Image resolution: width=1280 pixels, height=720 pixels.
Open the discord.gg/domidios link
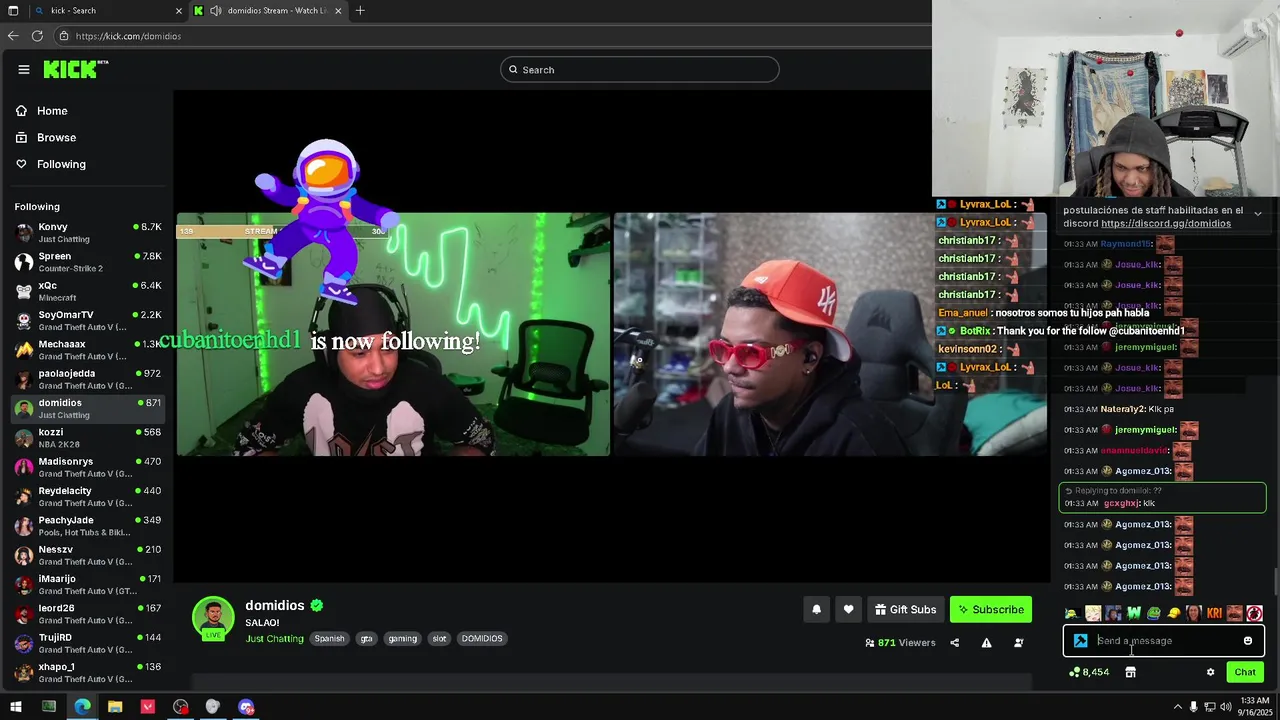pos(1166,223)
